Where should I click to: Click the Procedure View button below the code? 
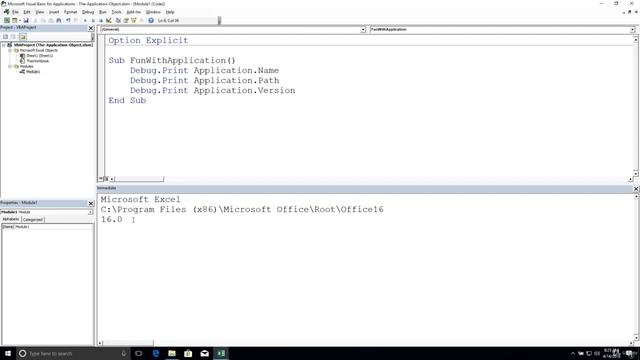pos(100,179)
